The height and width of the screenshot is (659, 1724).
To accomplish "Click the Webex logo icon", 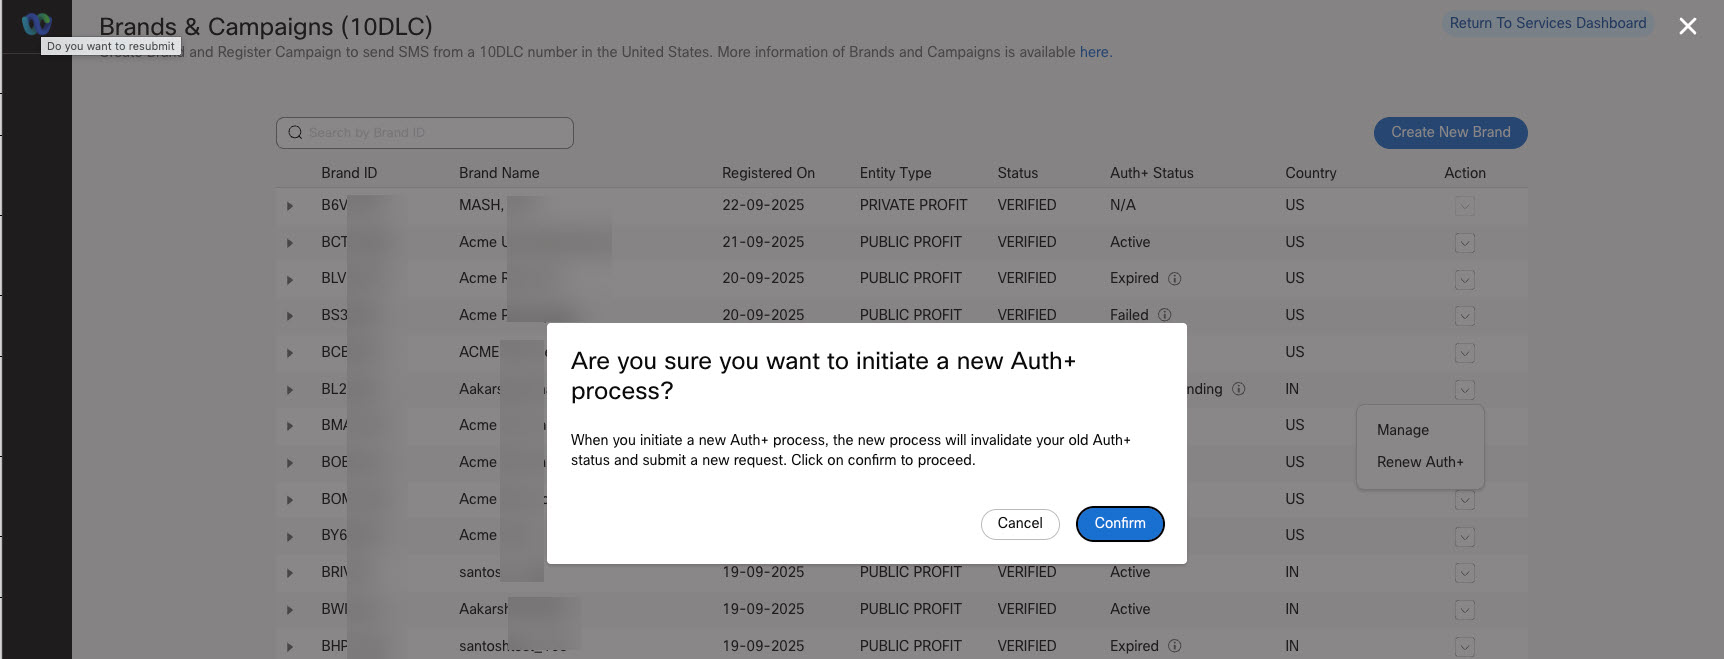I will pyautogui.click(x=36, y=23).
